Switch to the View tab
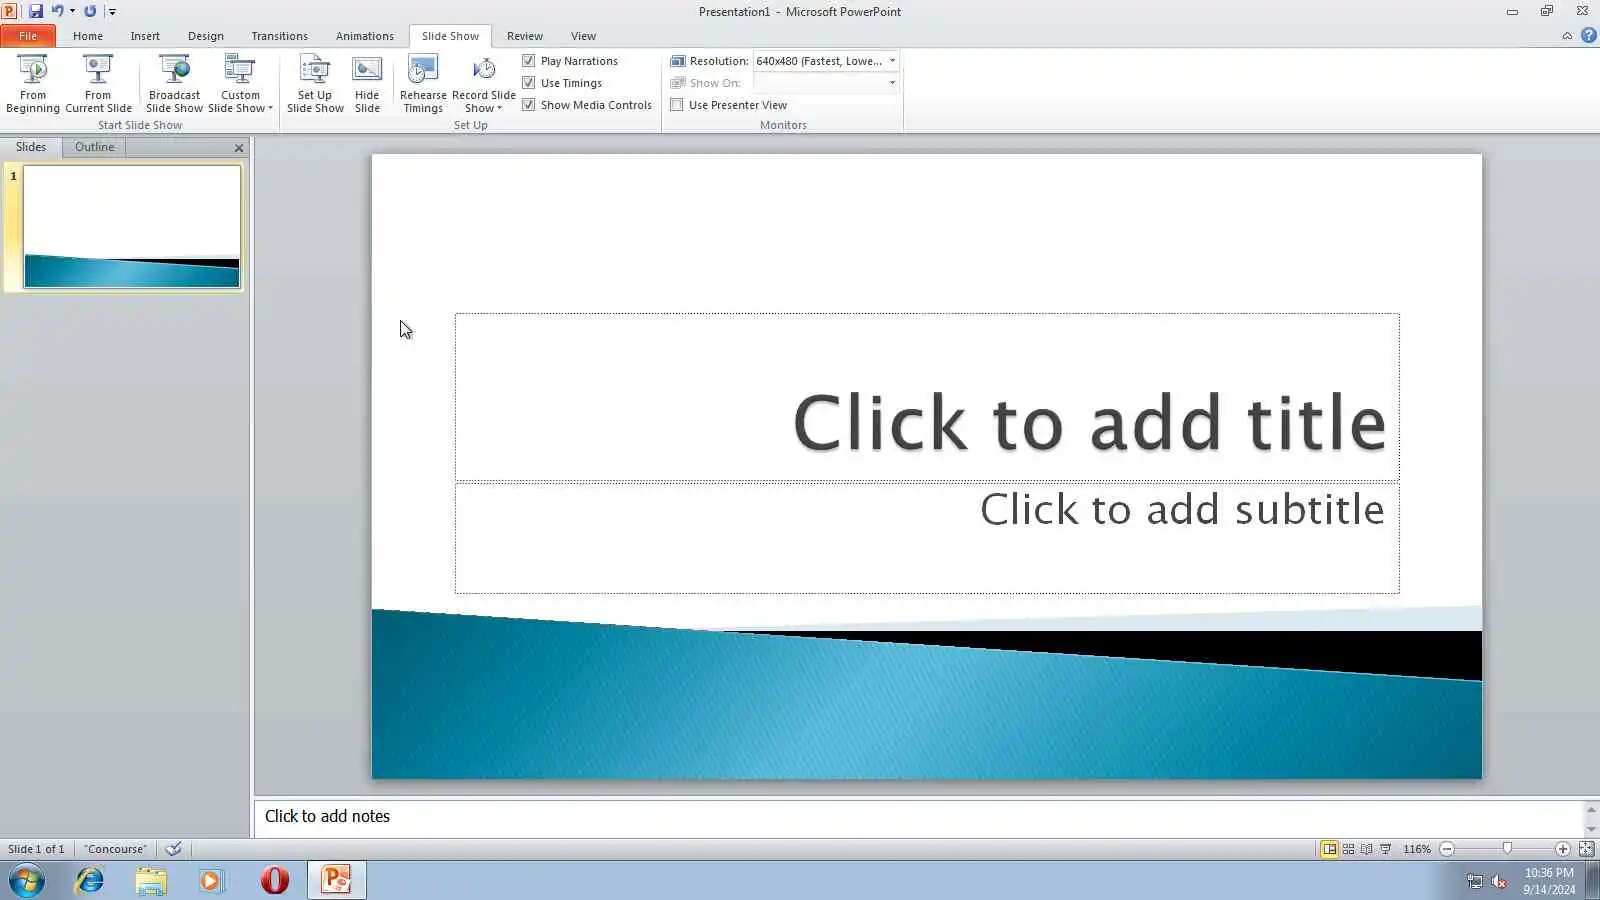The width and height of the screenshot is (1600, 900). tap(583, 36)
